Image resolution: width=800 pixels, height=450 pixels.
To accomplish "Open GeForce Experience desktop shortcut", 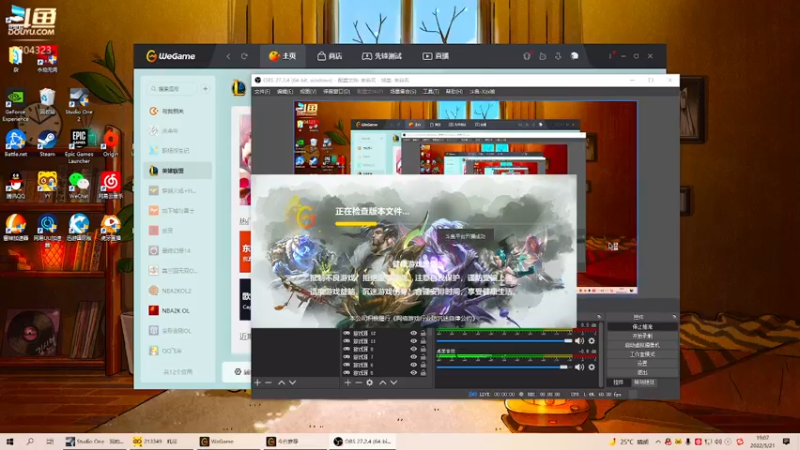I will 15,105.
